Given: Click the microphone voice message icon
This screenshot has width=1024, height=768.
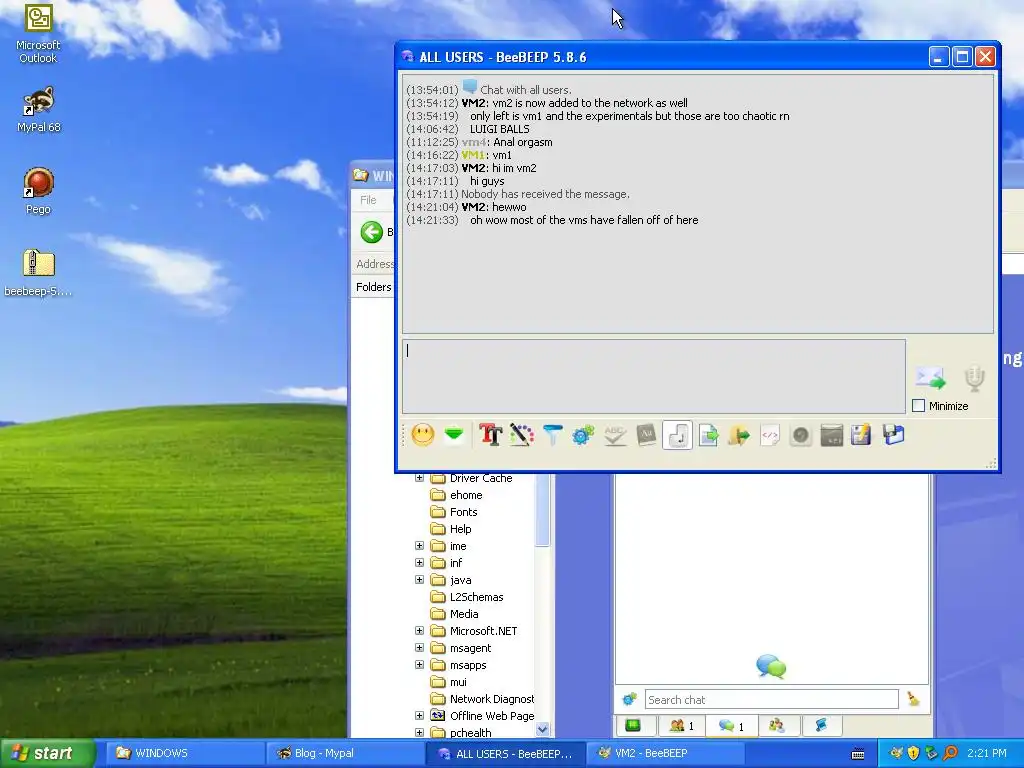Looking at the screenshot, I should pos(974,378).
